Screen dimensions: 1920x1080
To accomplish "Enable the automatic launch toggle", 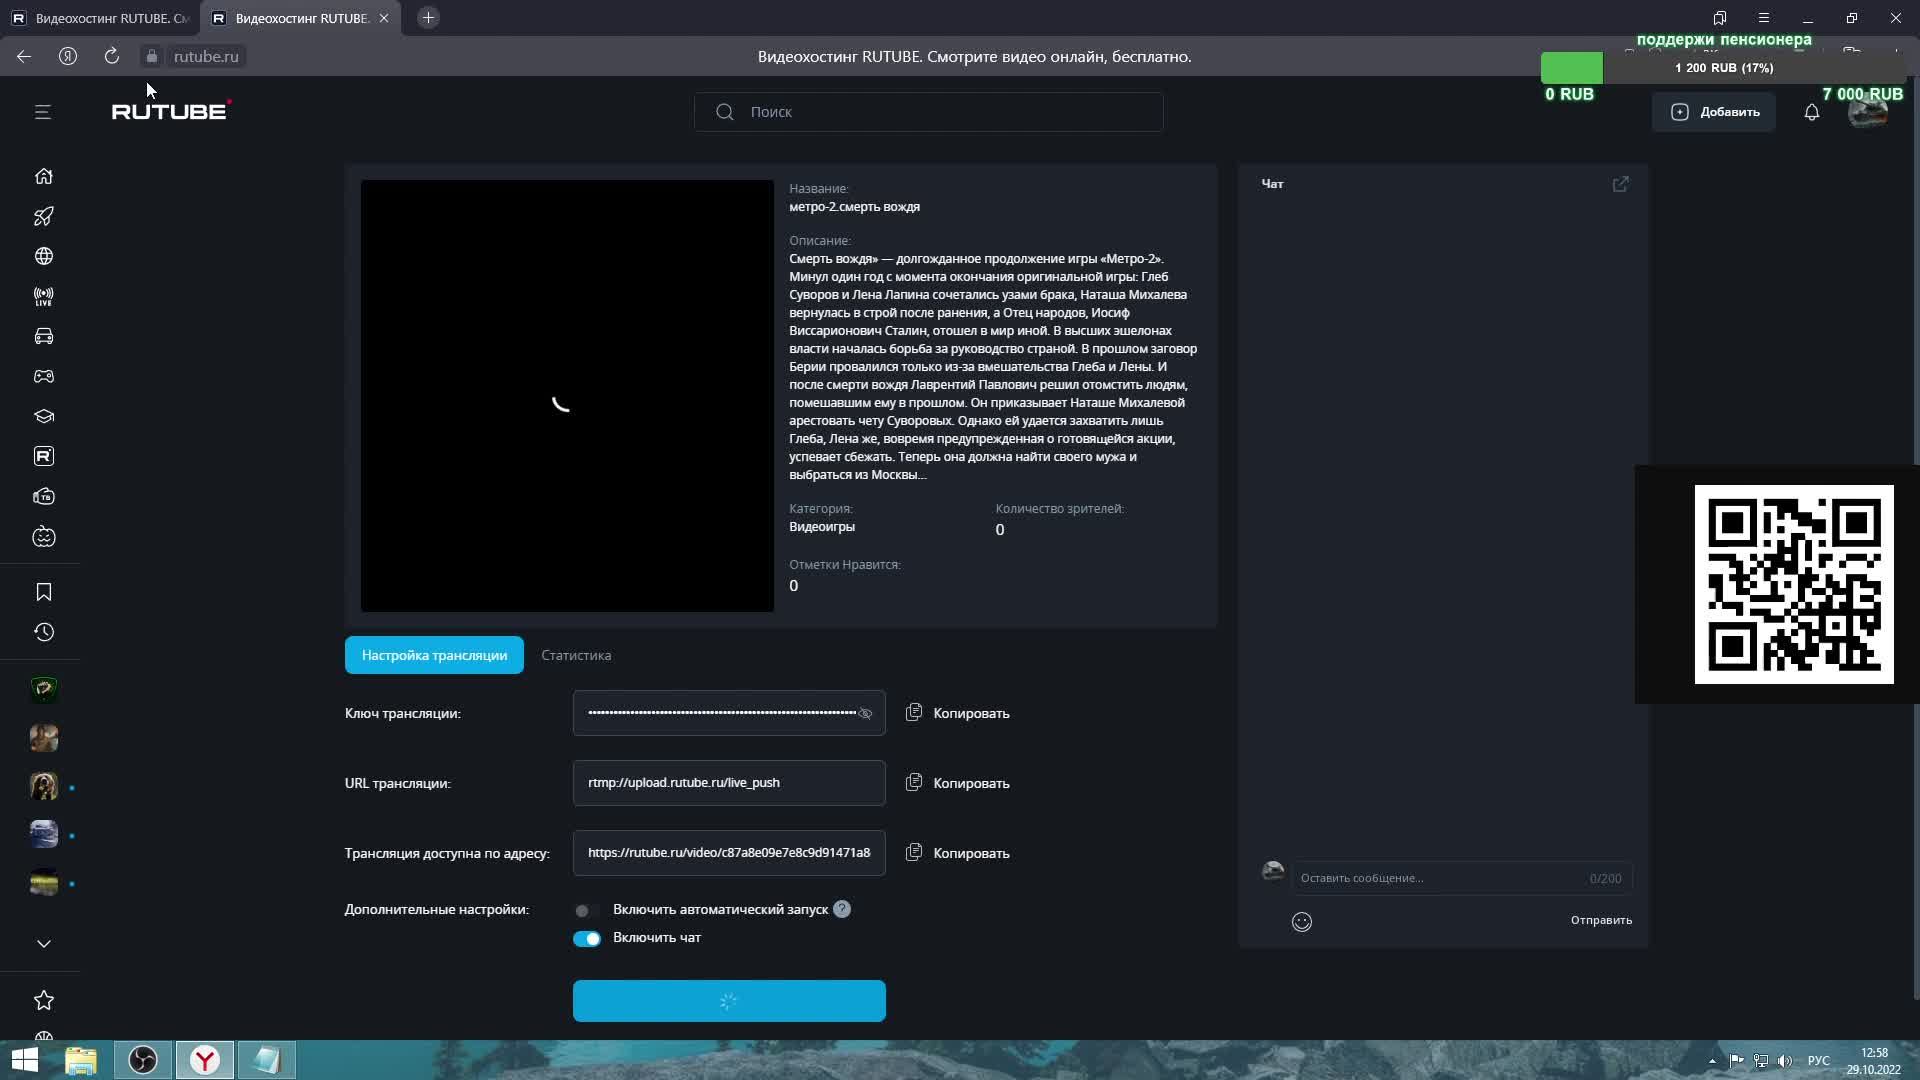I will point(586,910).
